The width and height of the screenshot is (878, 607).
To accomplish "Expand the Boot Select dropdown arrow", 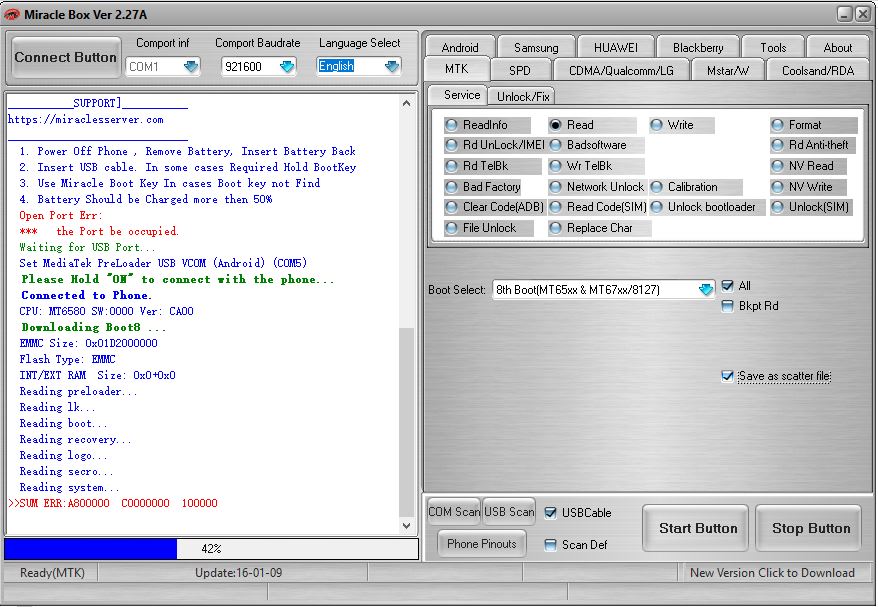I will coord(706,290).
